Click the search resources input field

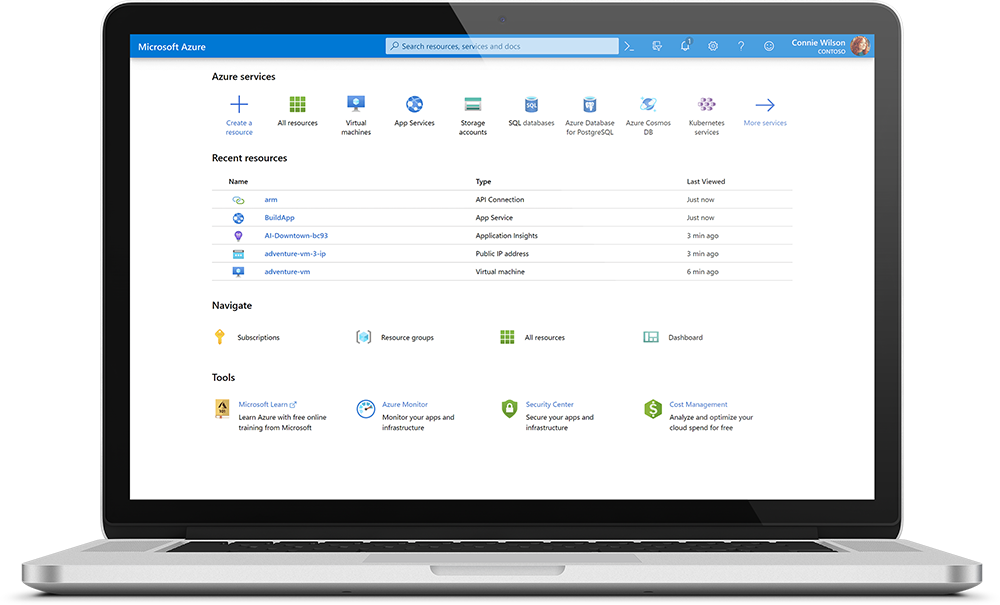pyautogui.click(x=502, y=46)
